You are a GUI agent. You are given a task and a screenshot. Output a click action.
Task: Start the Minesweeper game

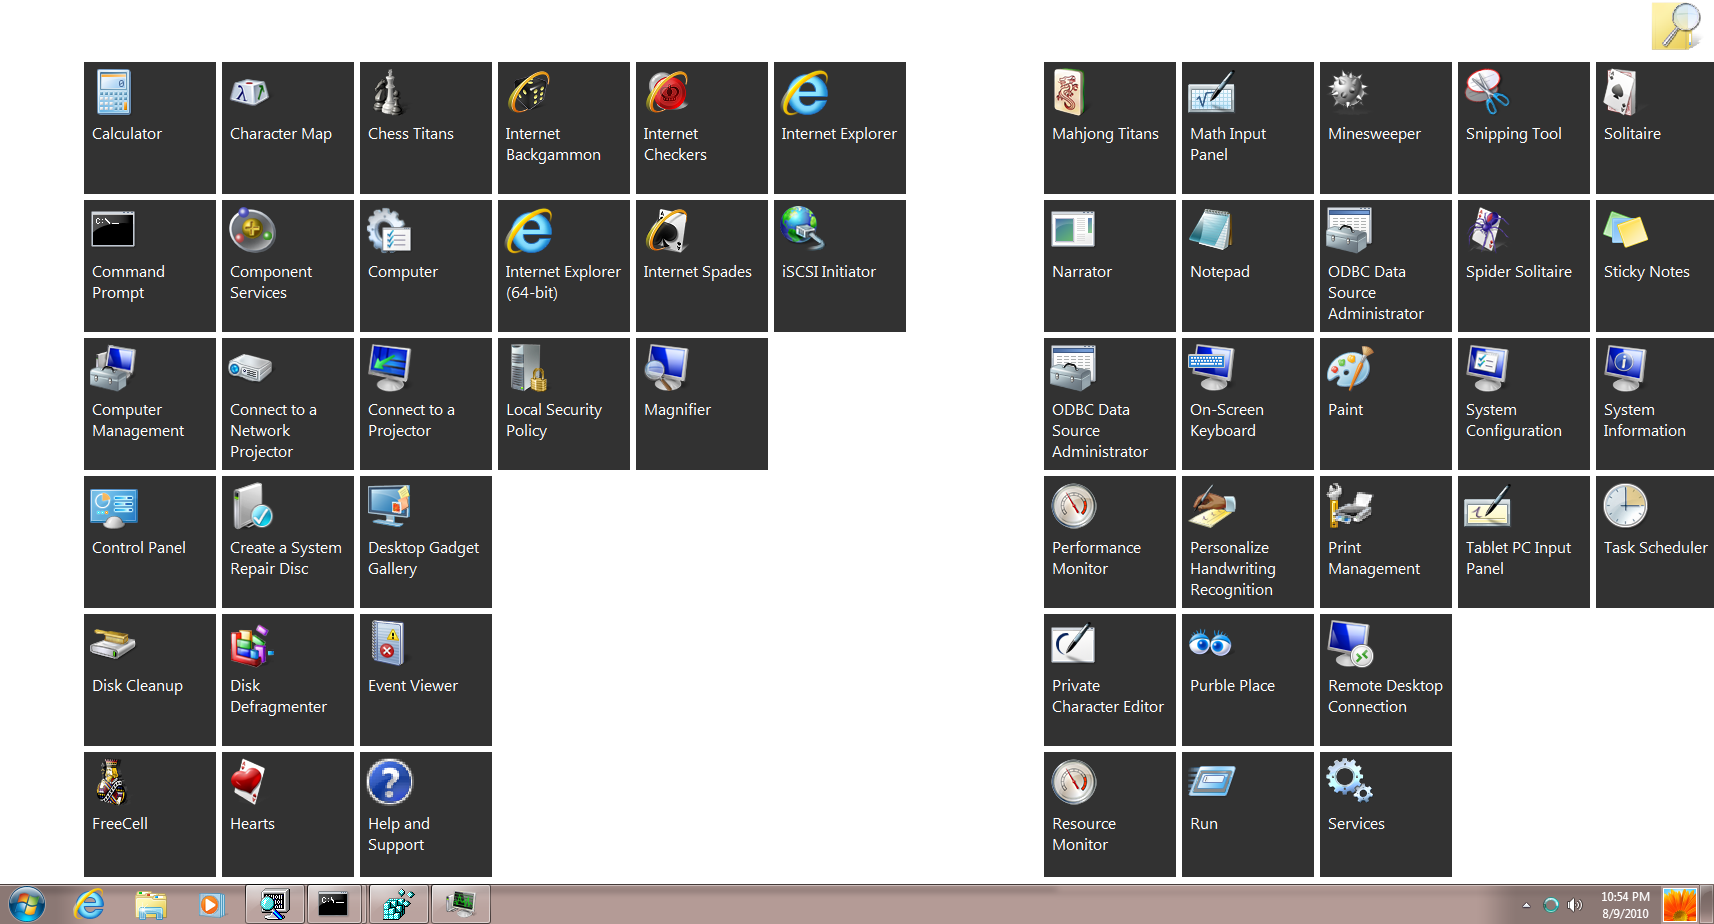(1385, 127)
